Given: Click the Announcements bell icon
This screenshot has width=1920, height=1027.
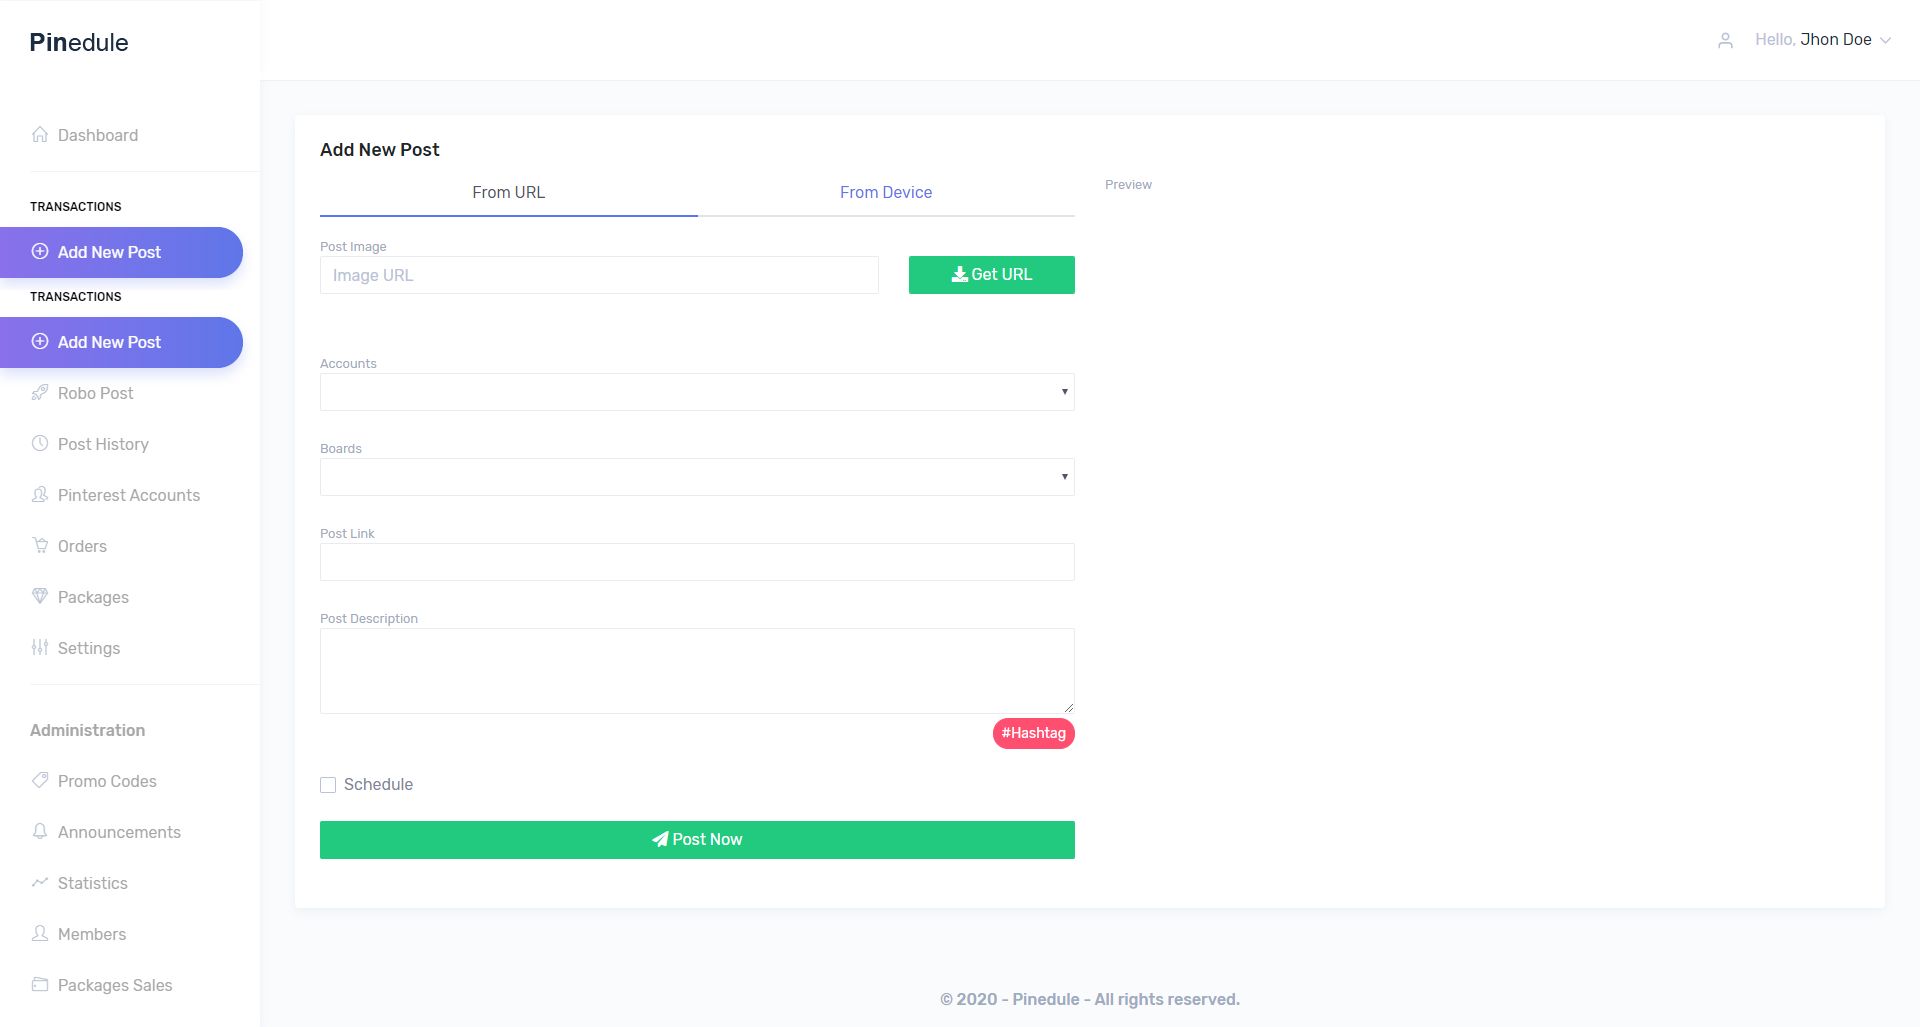Looking at the screenshot, I should [40, 831].
